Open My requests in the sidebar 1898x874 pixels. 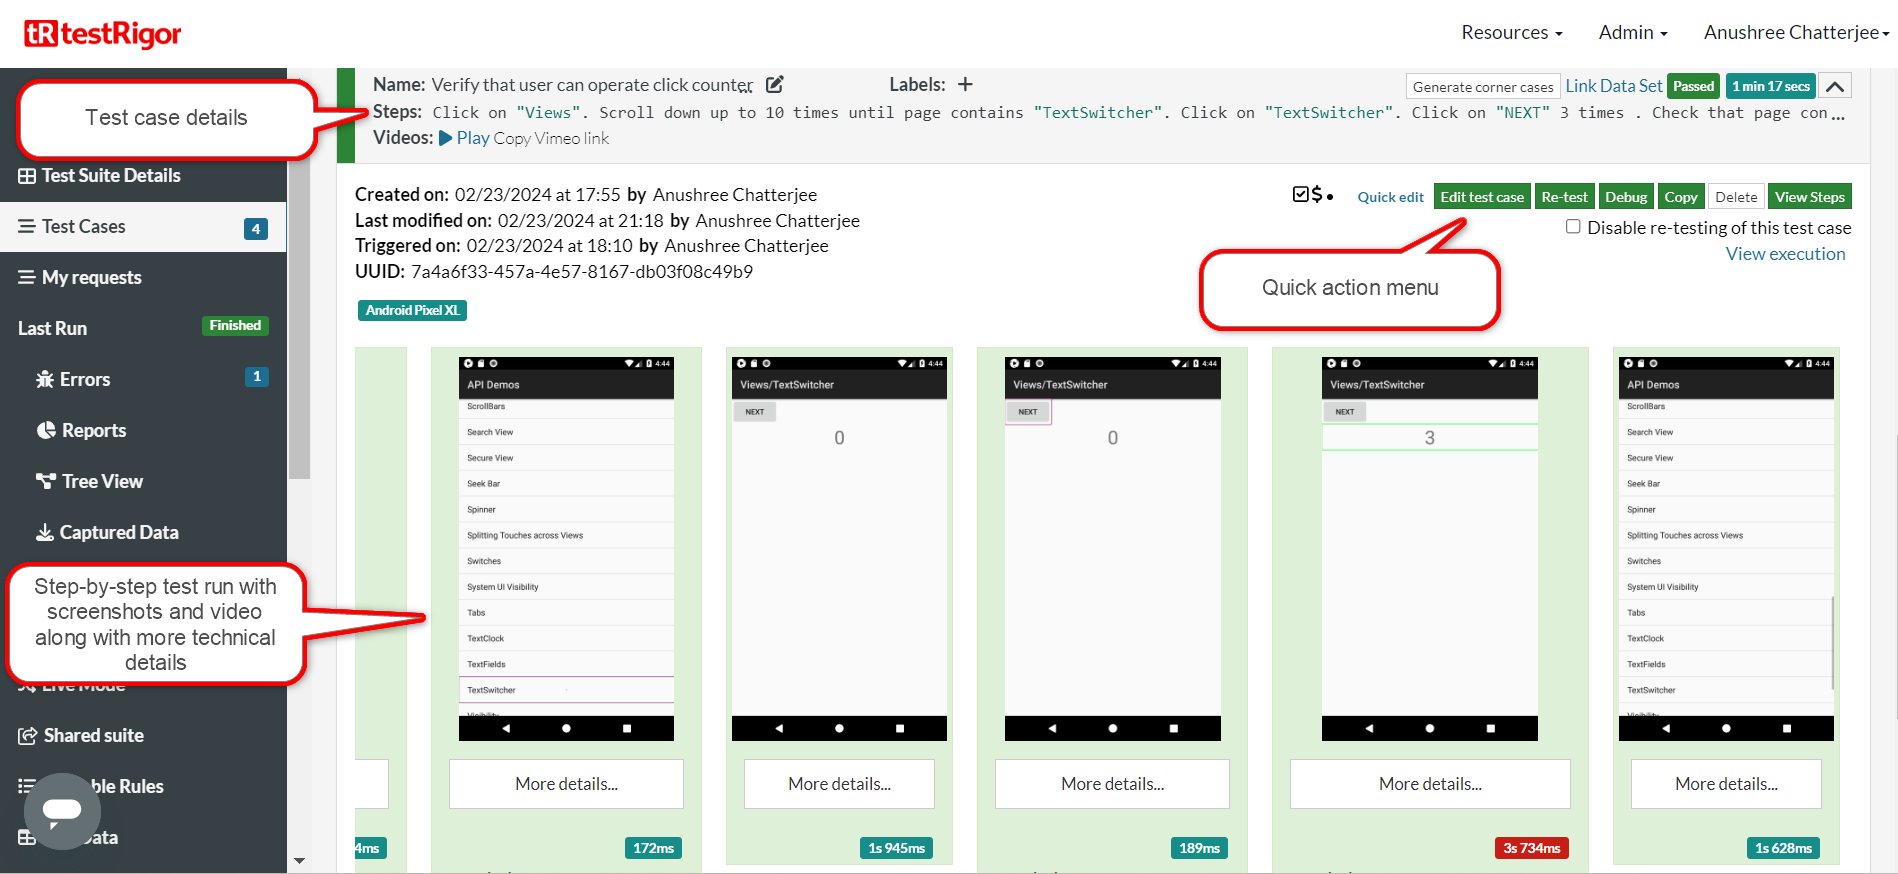tap(92, 277)
